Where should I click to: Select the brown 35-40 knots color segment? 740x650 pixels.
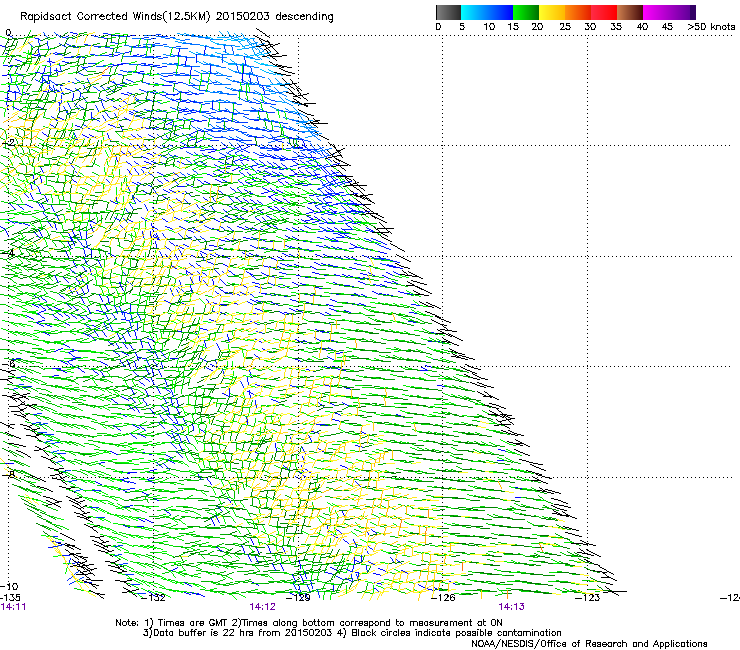point(630,12)
